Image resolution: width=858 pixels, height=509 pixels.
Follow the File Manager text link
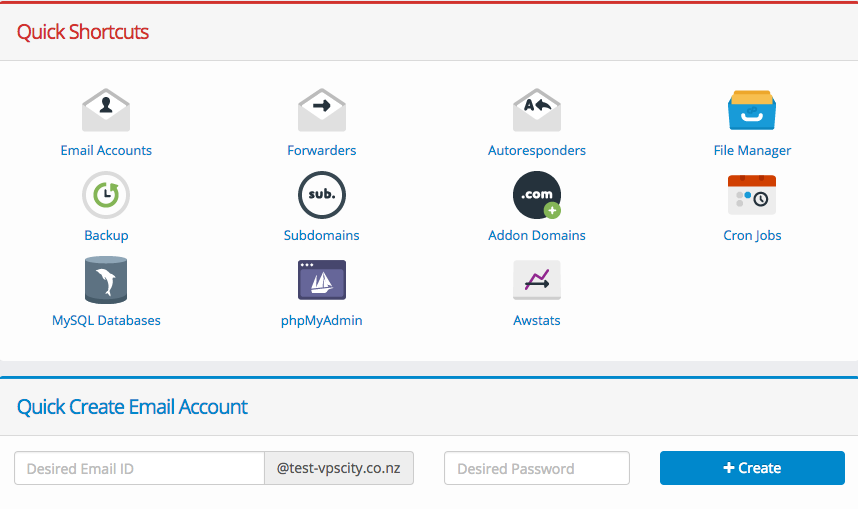coord(752,150)
